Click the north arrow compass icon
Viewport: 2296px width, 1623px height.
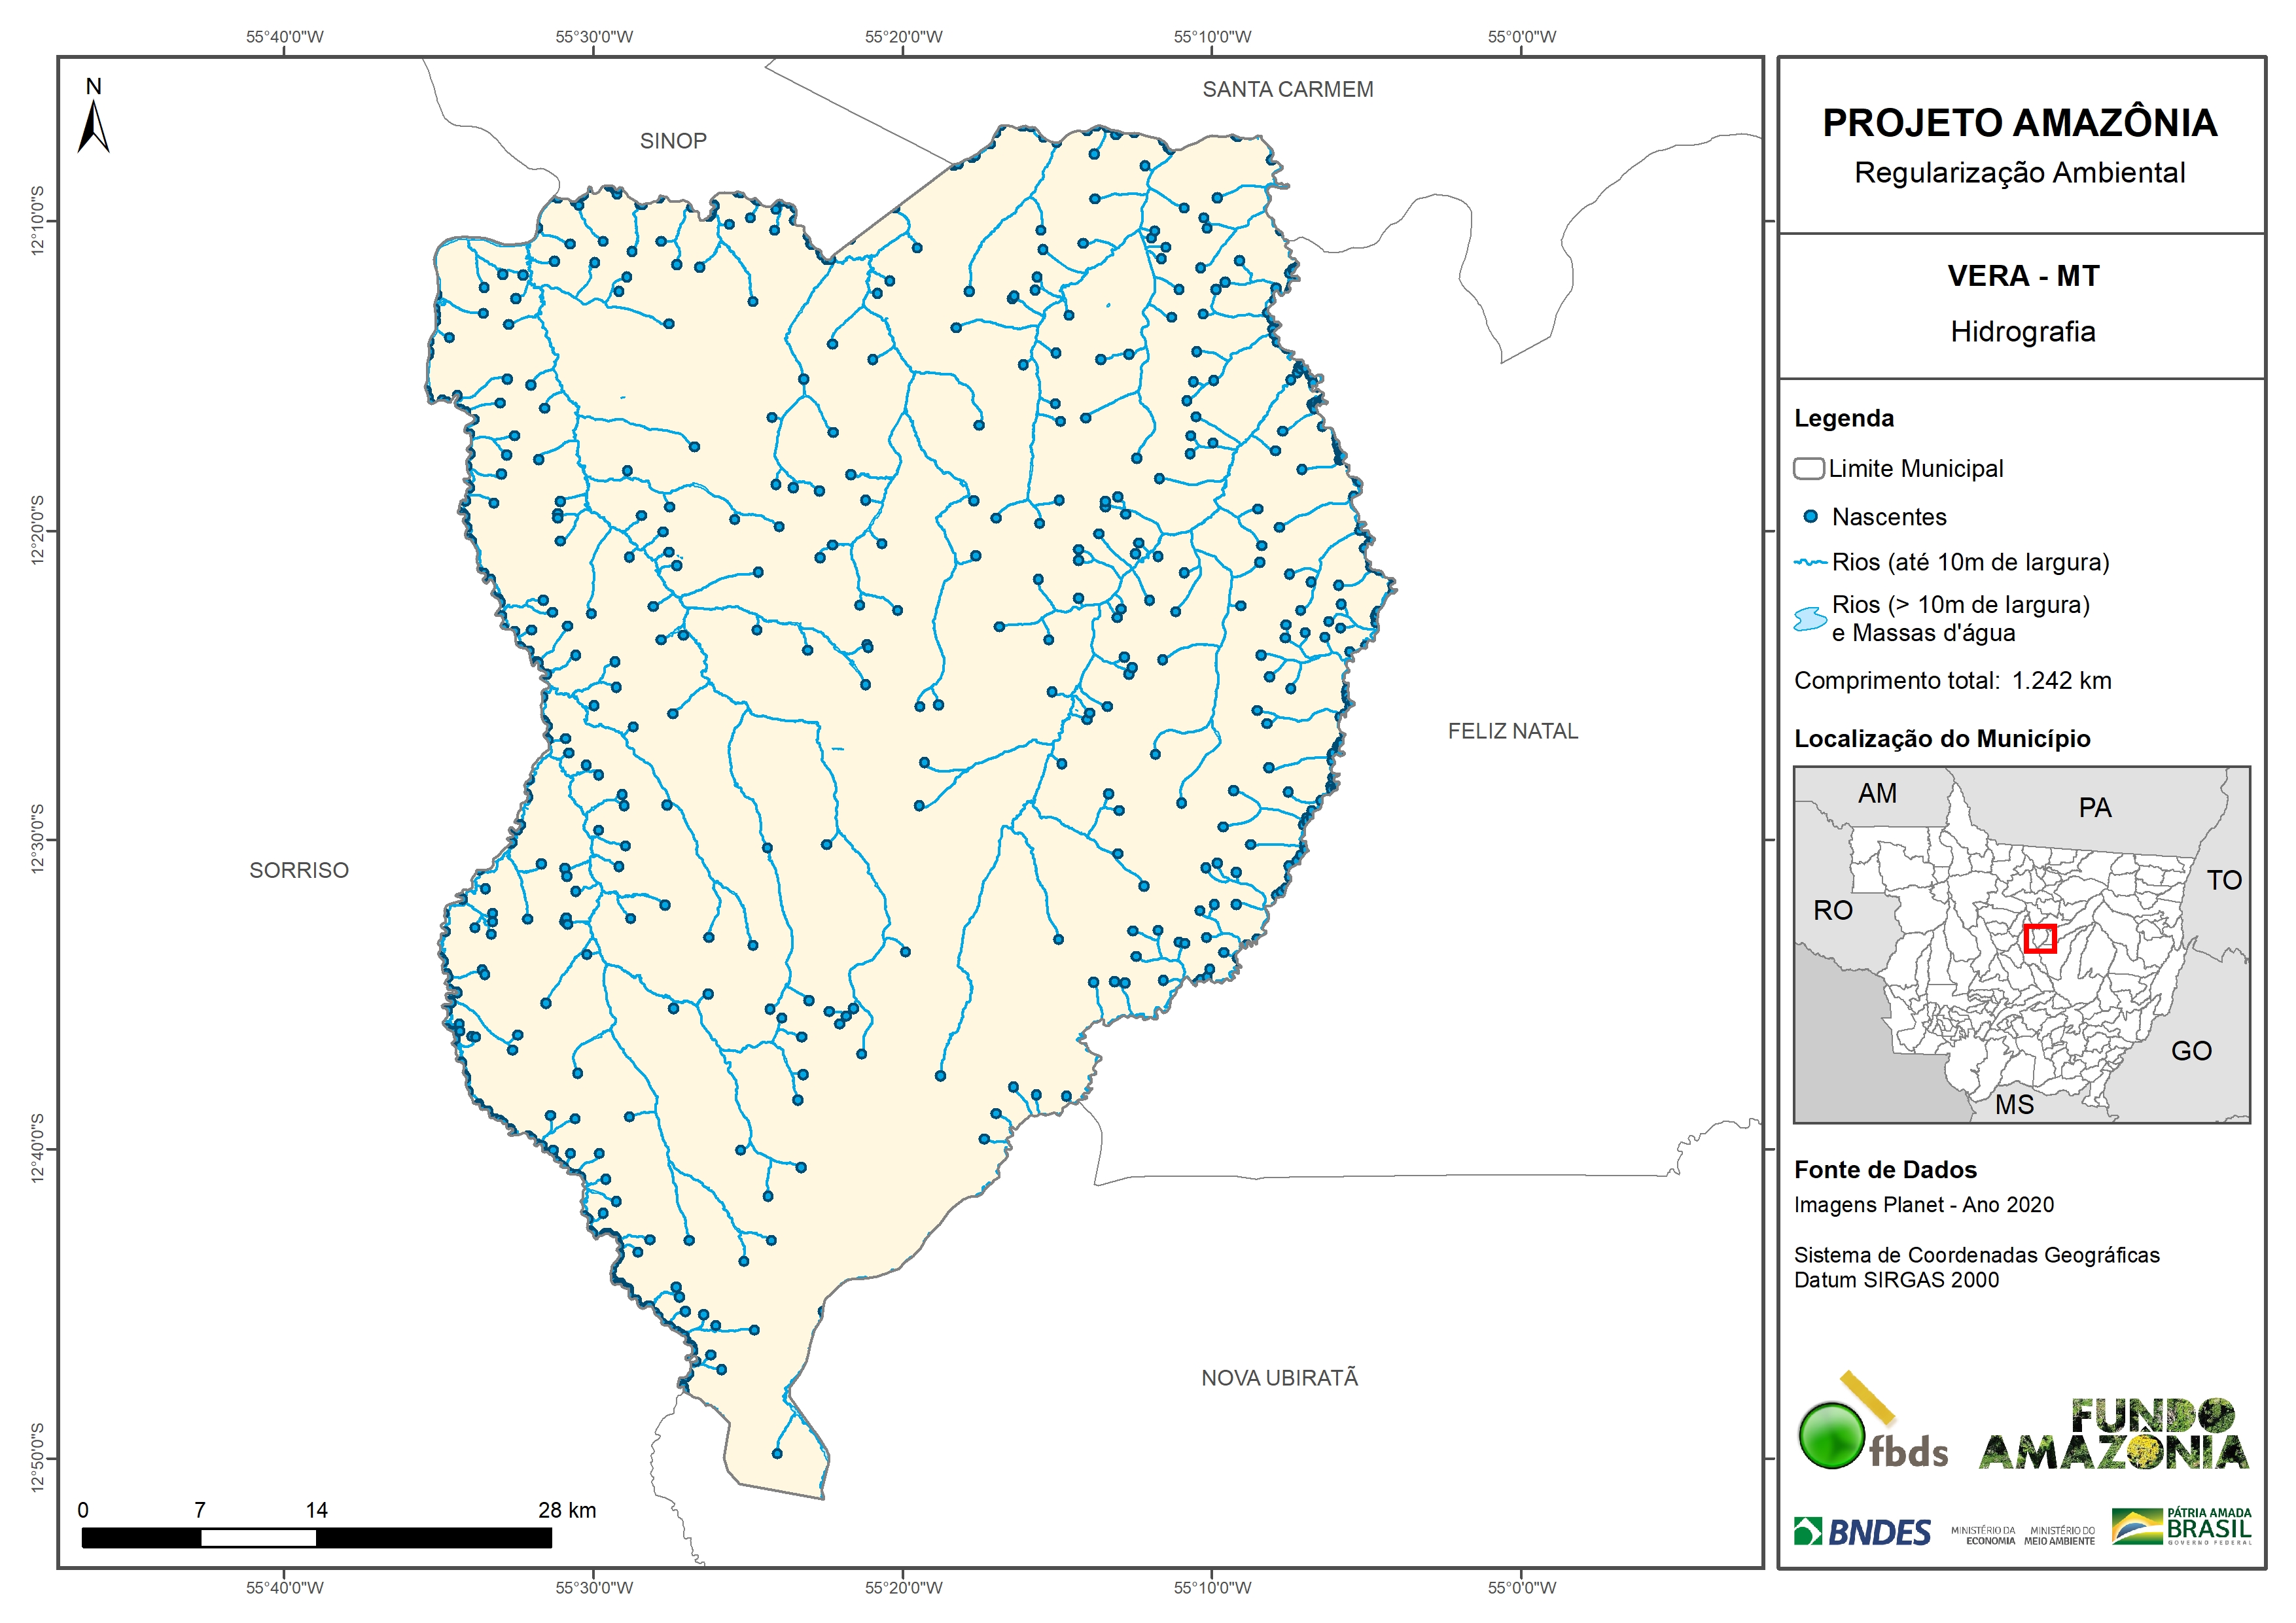click(x=93, y=125)
